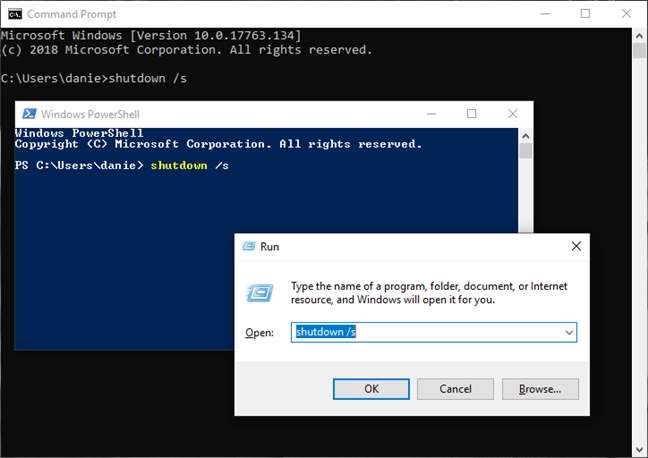The height and width of the screenshot is (458, 648).
Task: Click the large Run program icon in the dialog
Action: click(260, 293)
